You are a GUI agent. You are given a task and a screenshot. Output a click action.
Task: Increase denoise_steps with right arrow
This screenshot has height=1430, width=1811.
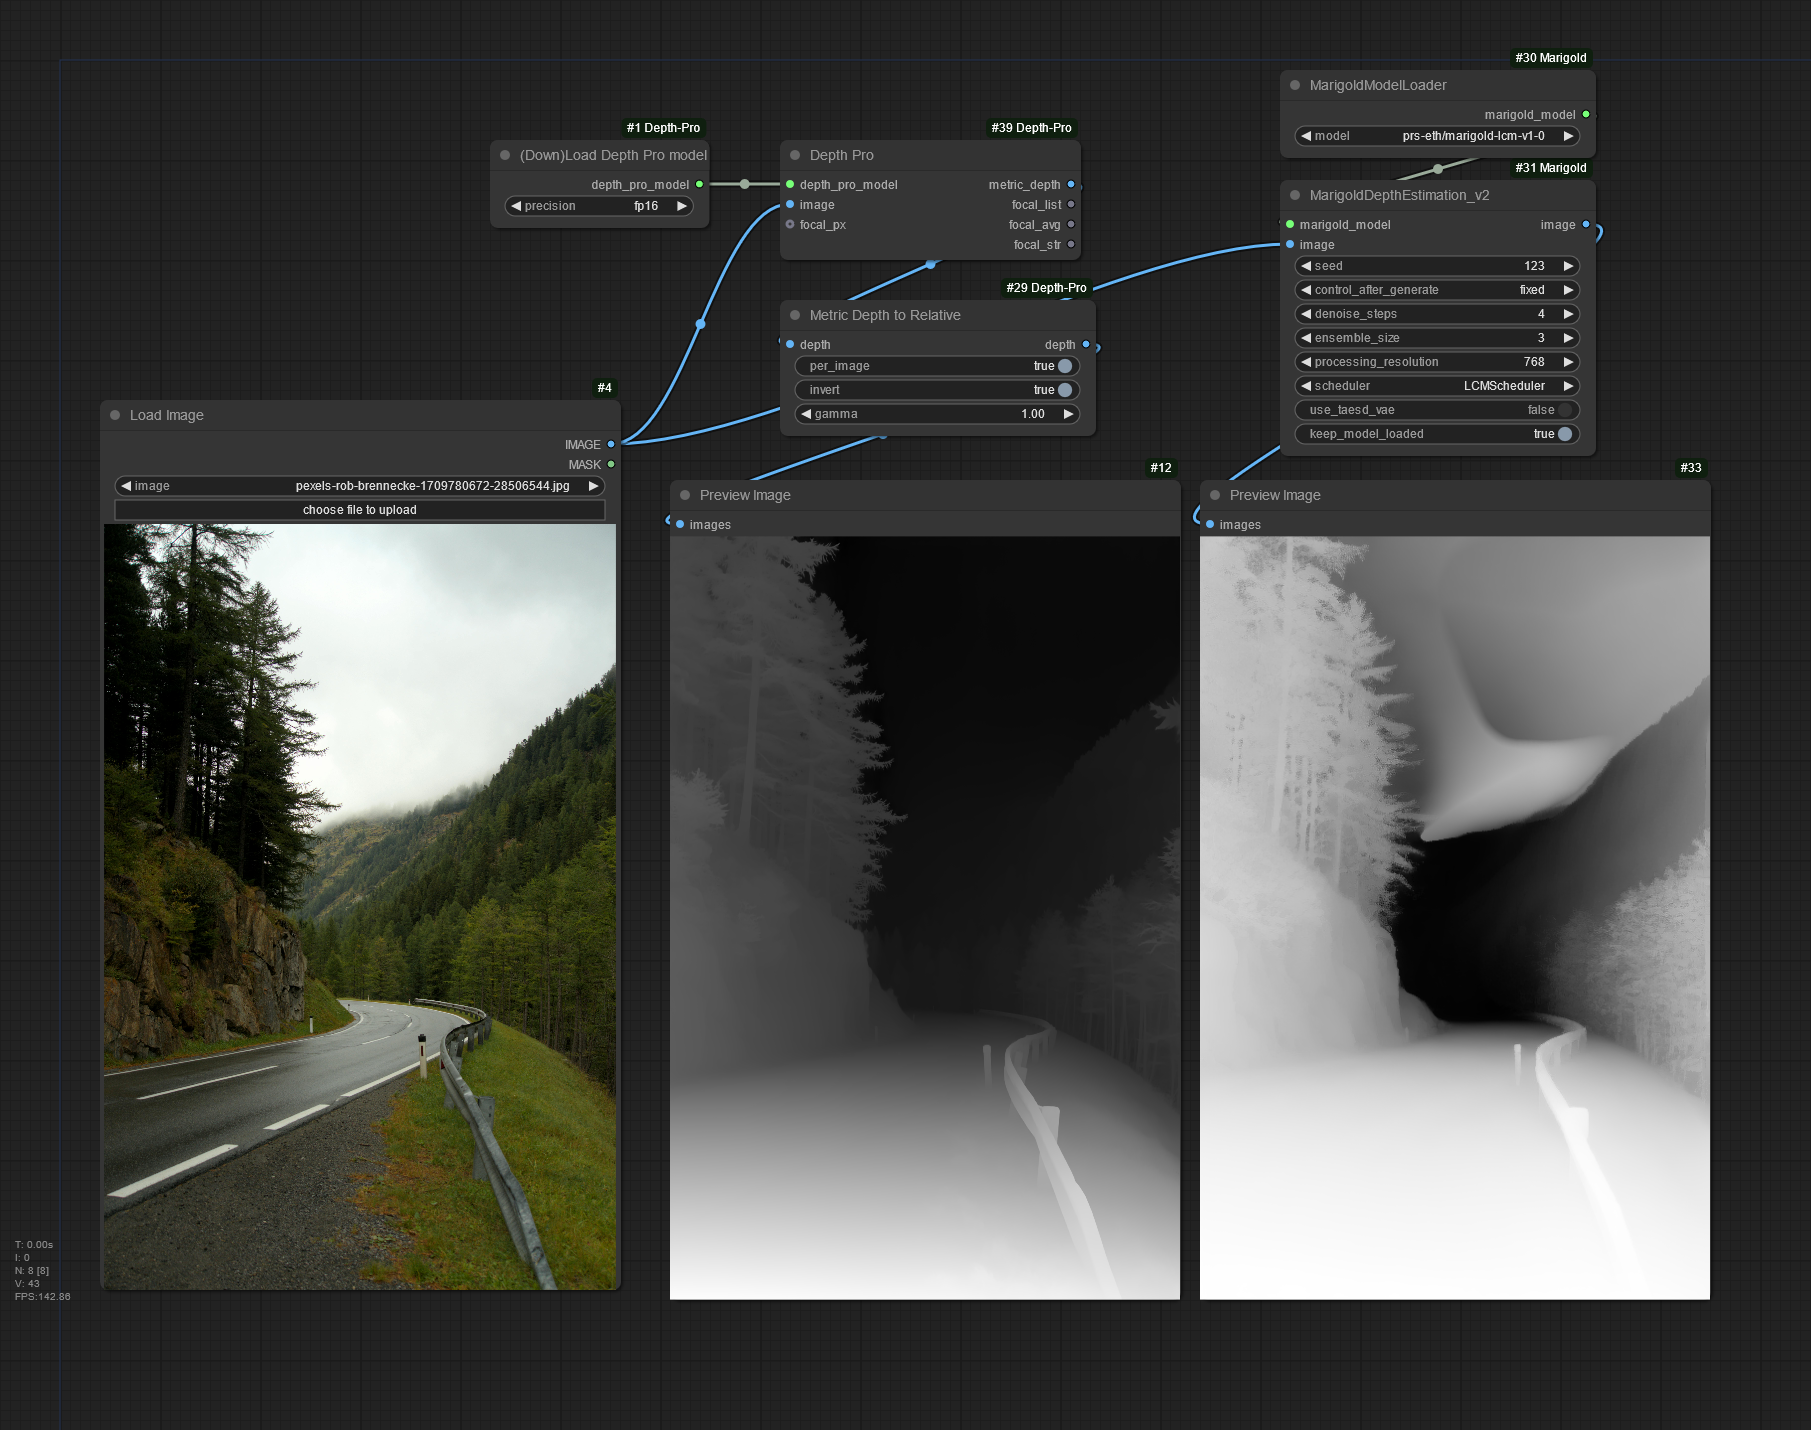1569,314
